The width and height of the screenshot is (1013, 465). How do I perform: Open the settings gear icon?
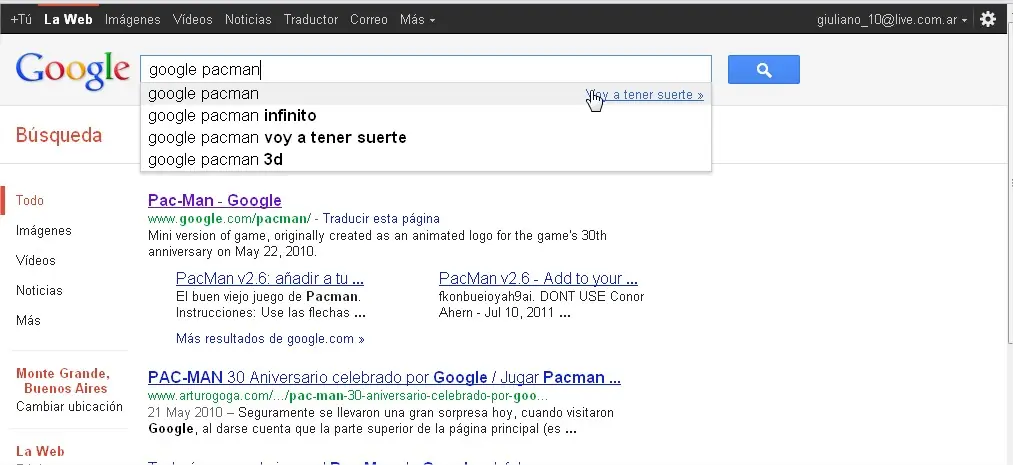[x=988, y=19]
